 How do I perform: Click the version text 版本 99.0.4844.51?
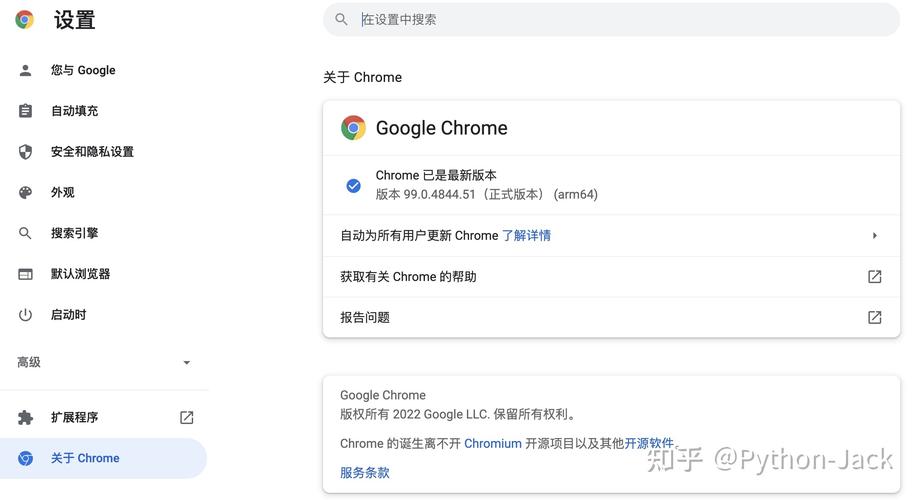tap(487, 195)
